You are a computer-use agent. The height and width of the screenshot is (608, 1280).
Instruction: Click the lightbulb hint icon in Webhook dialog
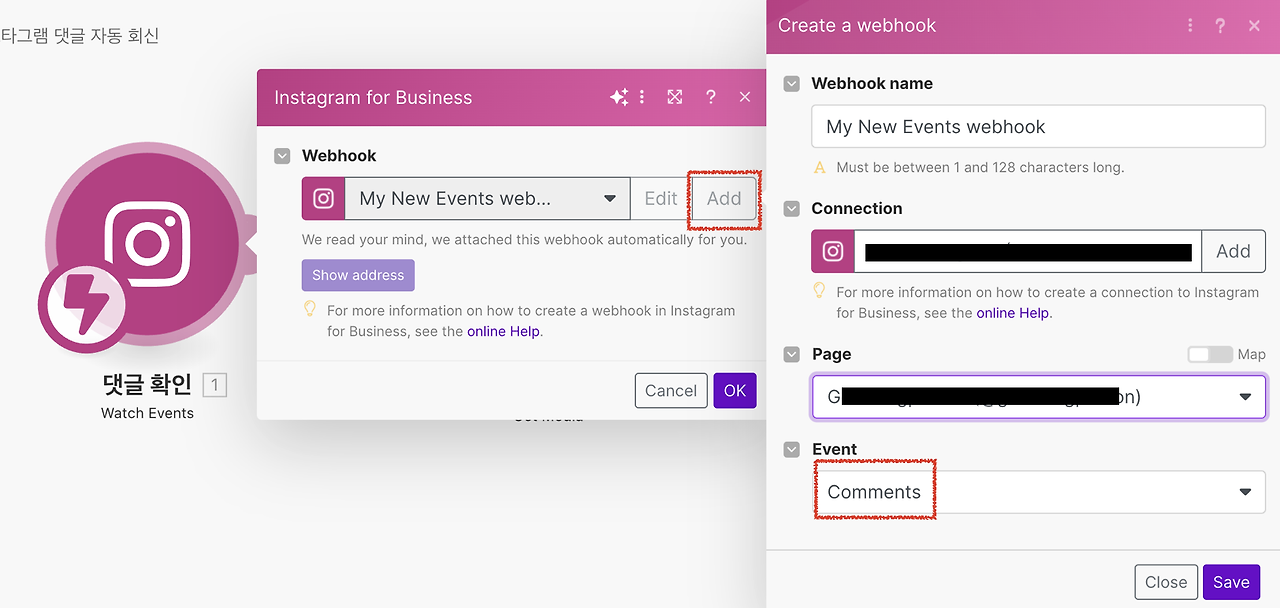tap(310, 309)
